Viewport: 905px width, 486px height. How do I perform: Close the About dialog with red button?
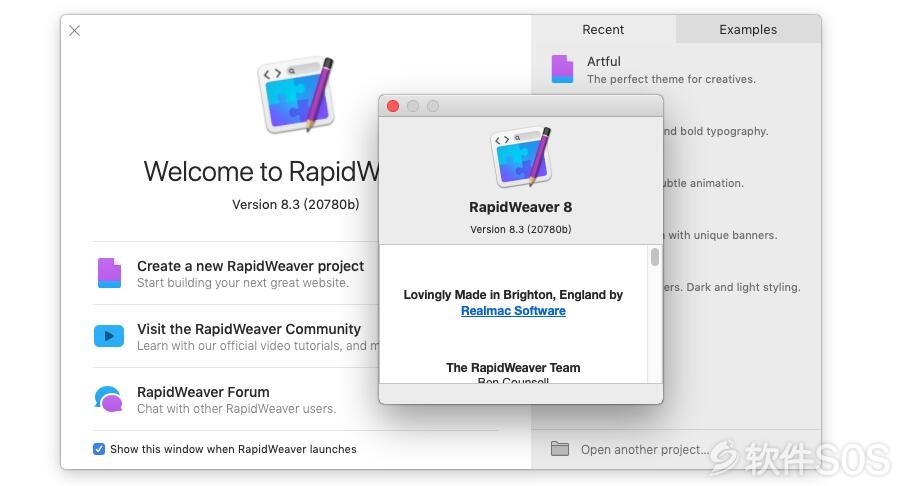tap(393, 106)
